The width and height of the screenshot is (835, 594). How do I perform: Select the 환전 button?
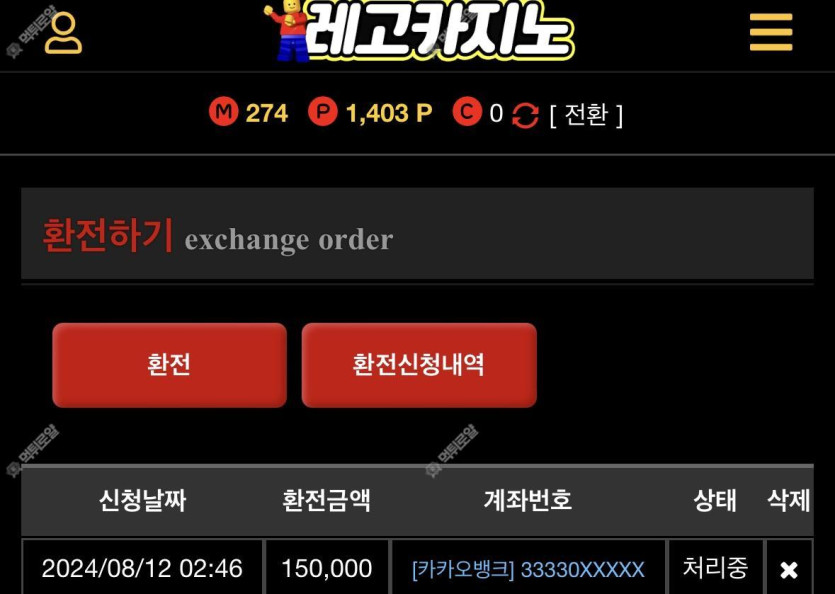click(x=169, y=365)
